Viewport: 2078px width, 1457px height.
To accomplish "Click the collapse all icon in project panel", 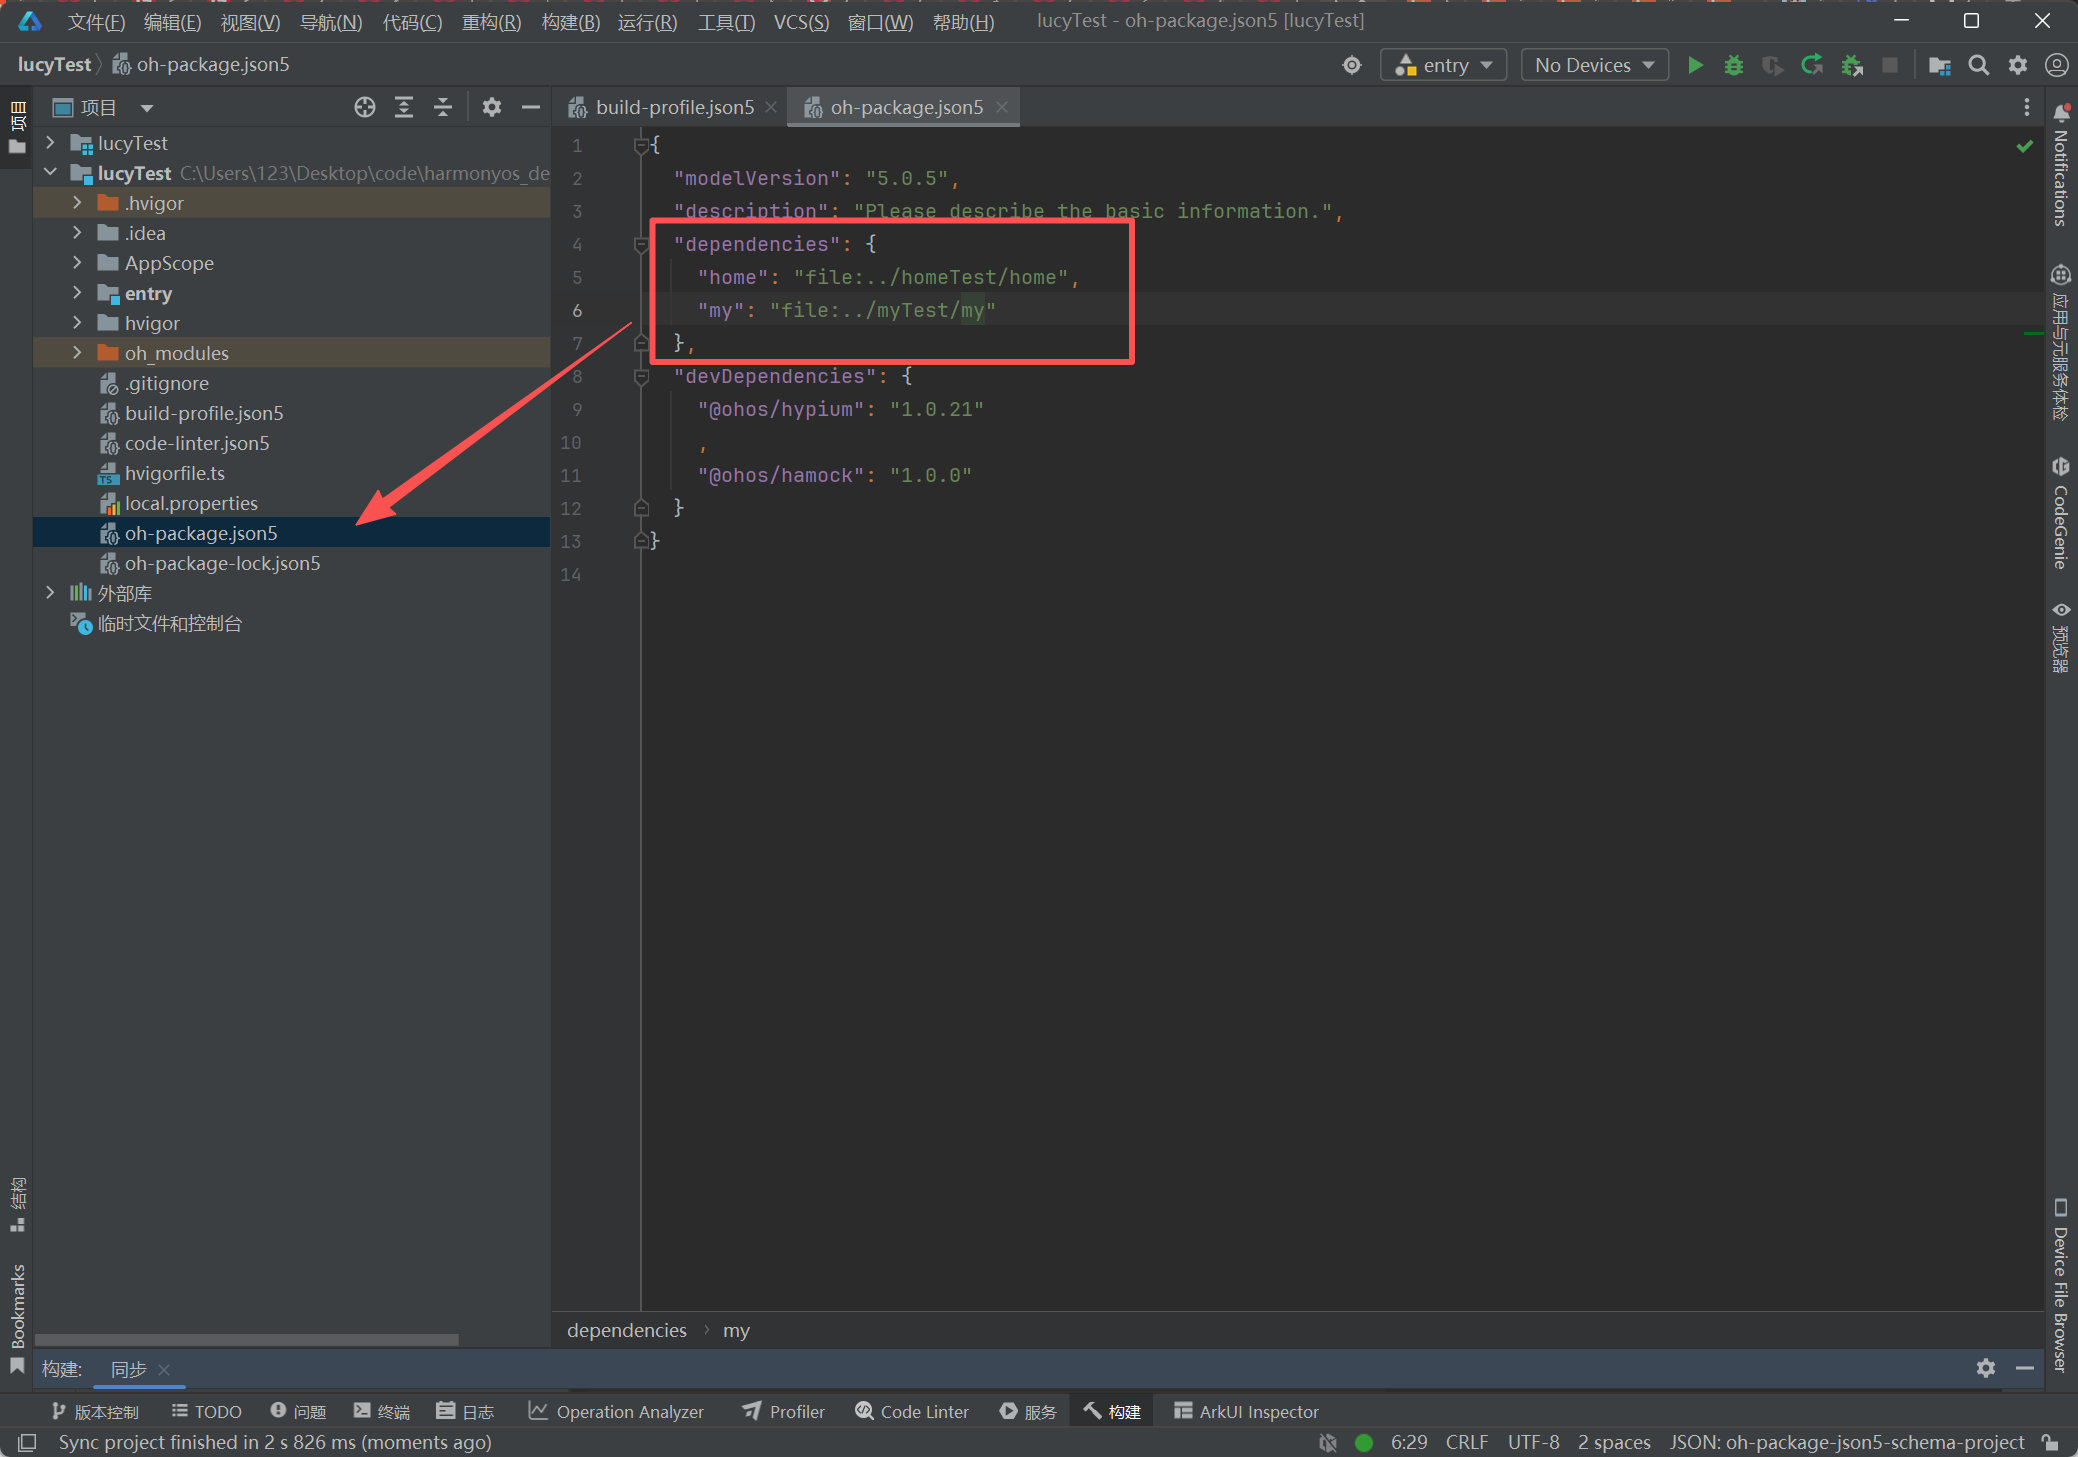I will pos(443,107).
